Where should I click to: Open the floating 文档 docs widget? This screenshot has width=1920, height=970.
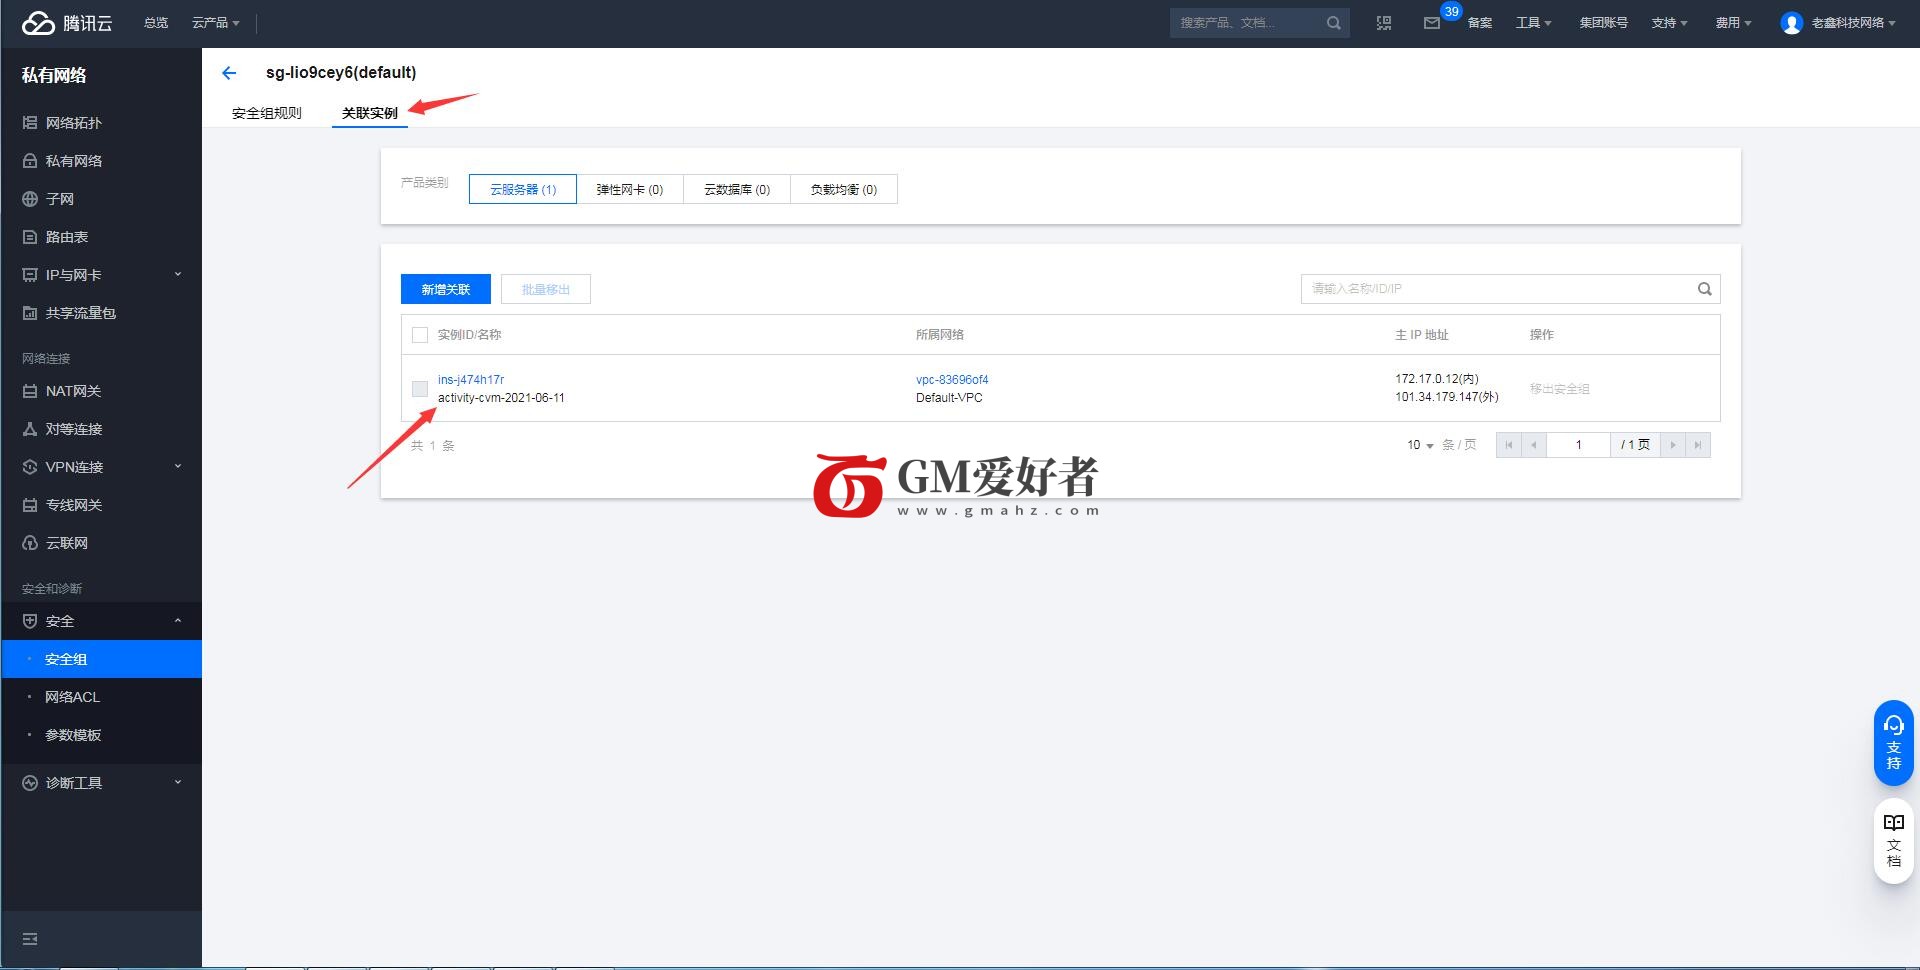[1893, 840]
